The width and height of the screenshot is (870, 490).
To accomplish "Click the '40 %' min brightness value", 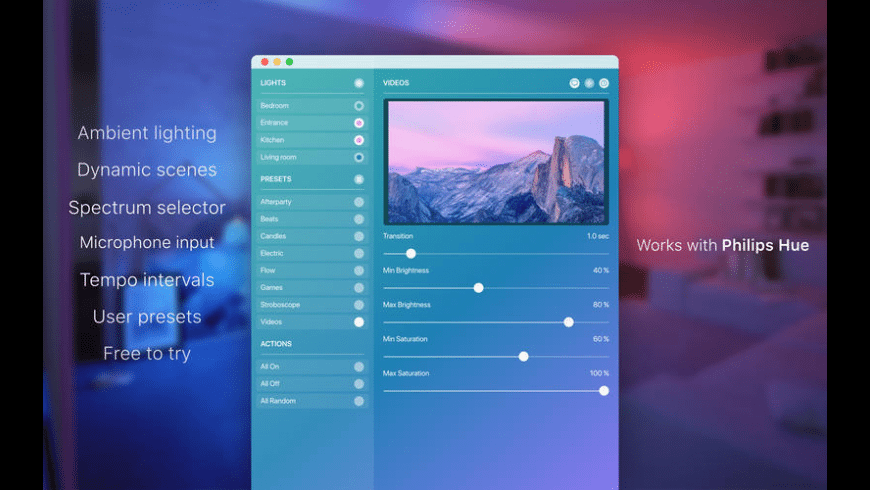I will [600, 271].
